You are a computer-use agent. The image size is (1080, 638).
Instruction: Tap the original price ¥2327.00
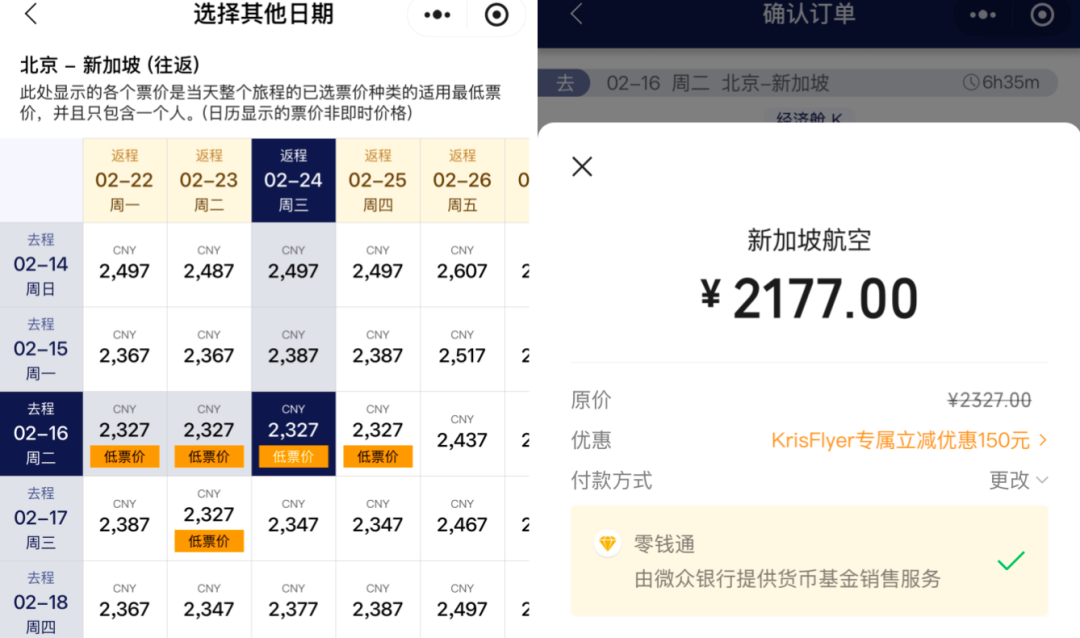point(989,400)
